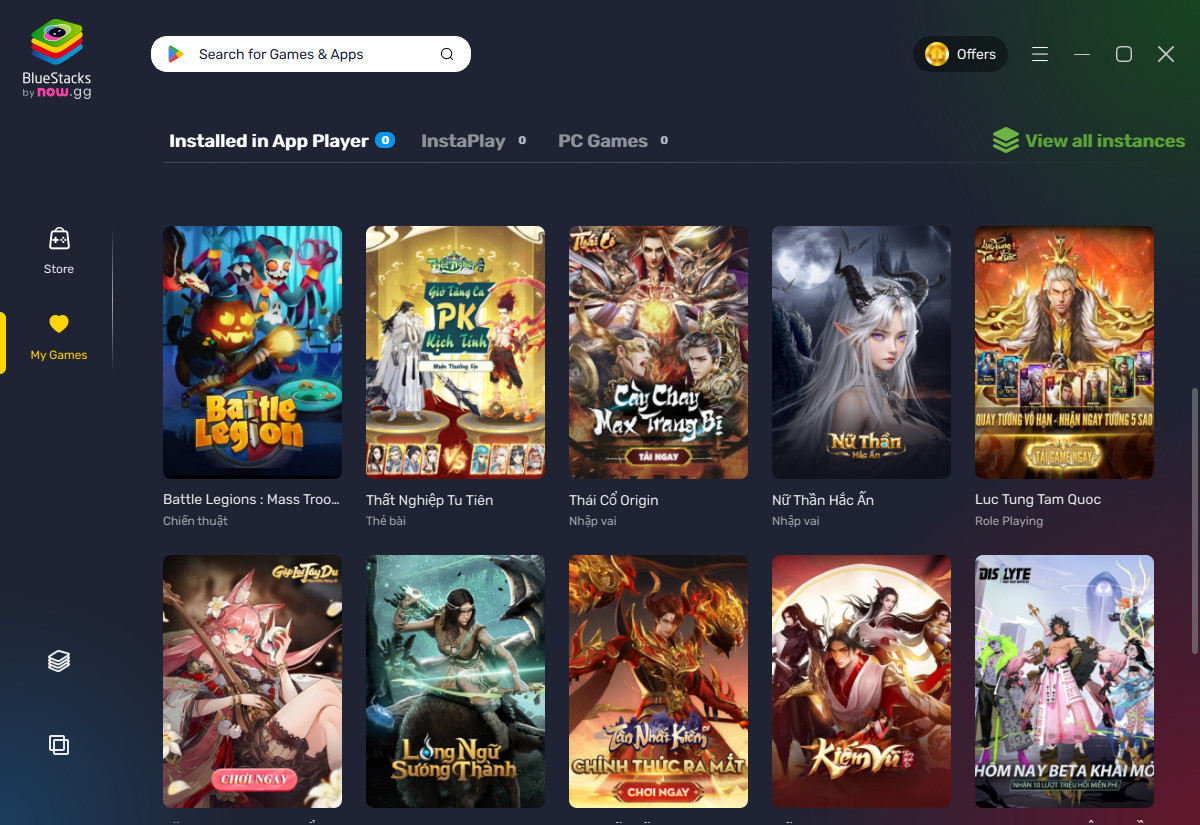The image size is (1200, 825).
Task: Click the stacked-layers instances icon in sidebar
Action: point(58,660)
